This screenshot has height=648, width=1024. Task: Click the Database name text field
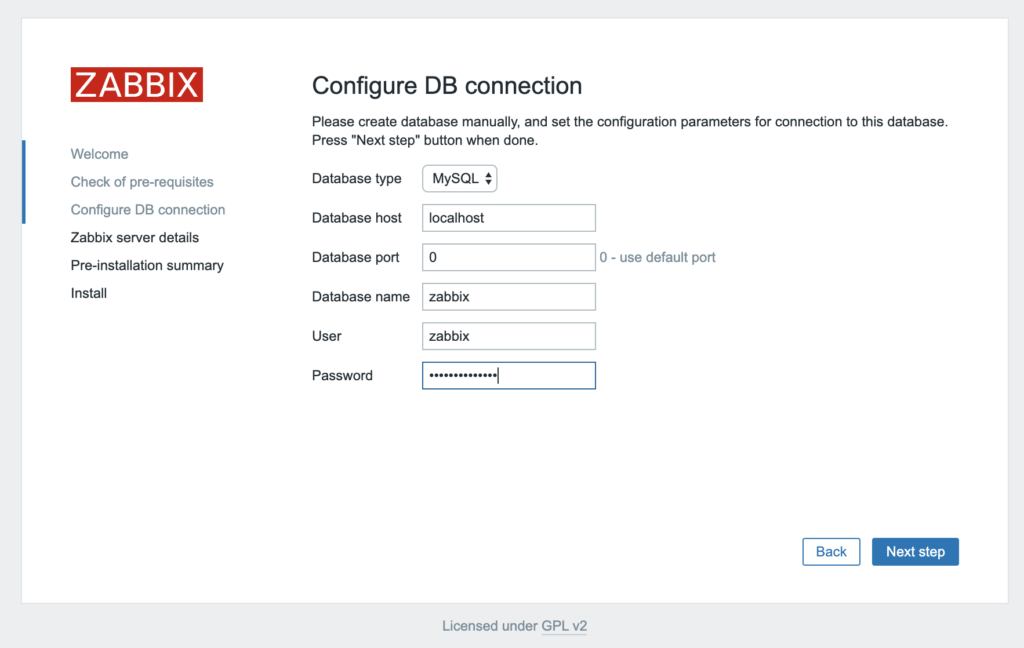(508, 297)
